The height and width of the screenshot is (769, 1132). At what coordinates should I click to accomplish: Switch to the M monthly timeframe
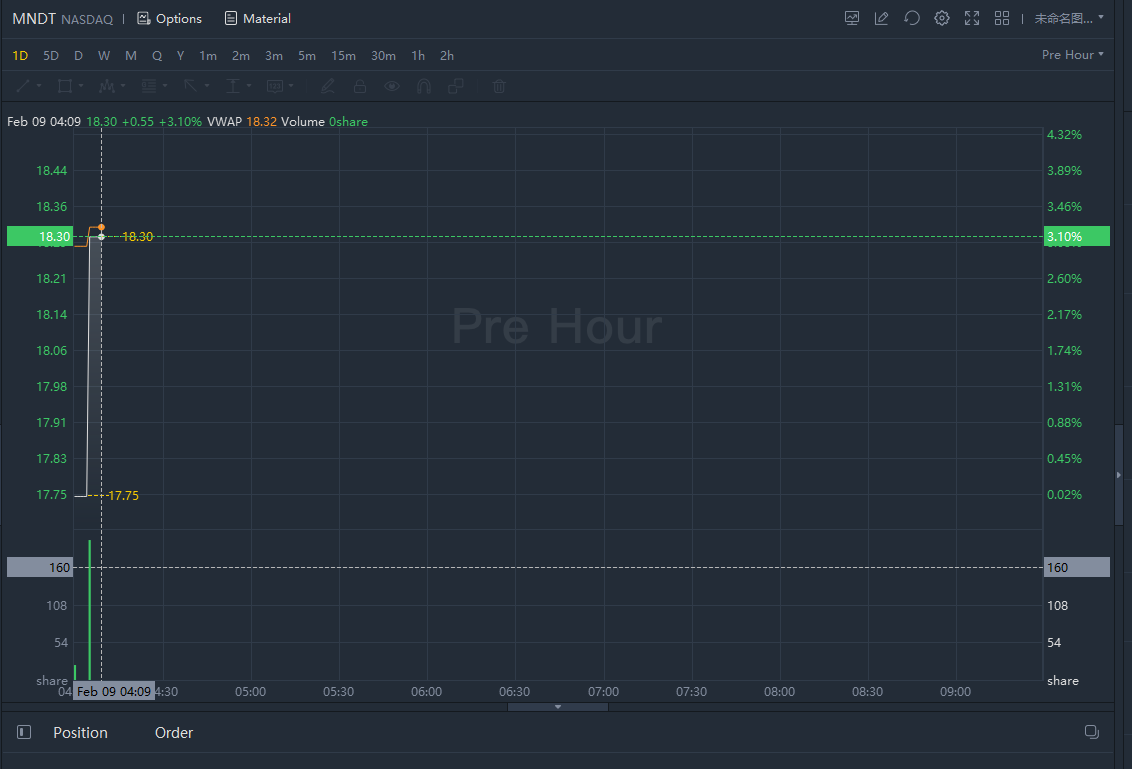pyautogui.click(x=131, y=56)
